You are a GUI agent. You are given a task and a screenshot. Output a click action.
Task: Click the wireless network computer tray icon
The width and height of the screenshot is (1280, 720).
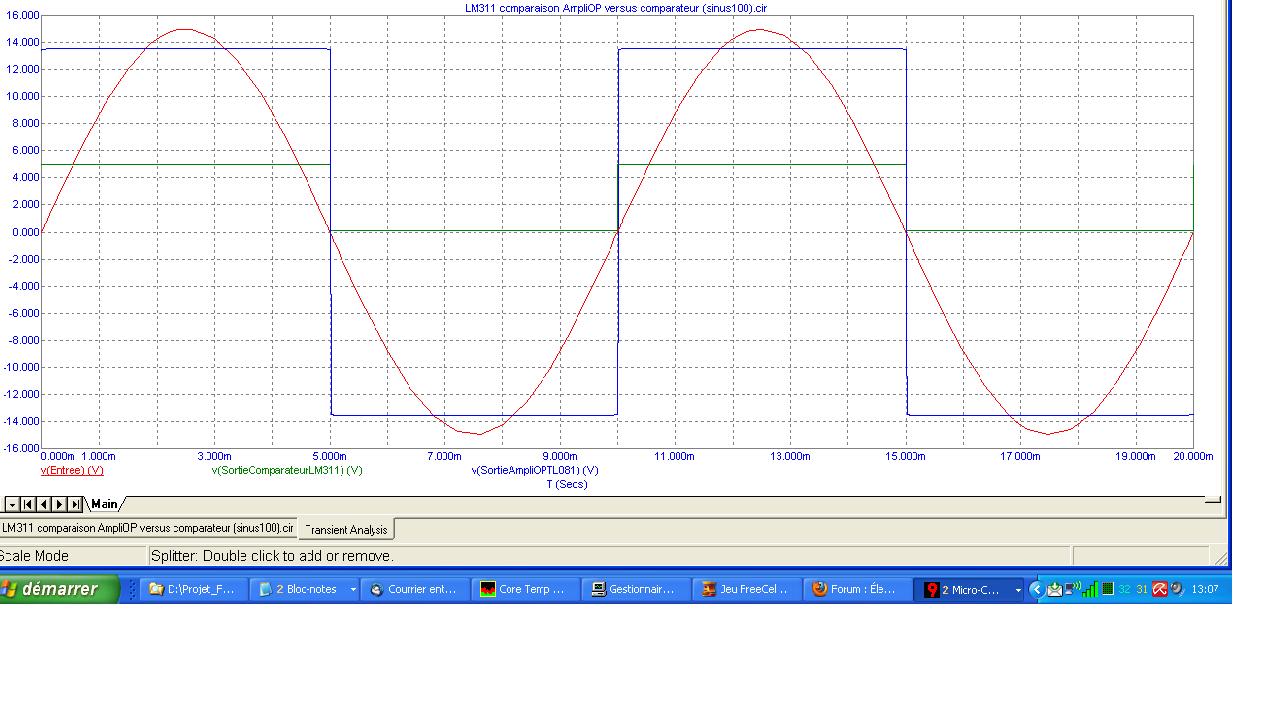(1072, 589)
